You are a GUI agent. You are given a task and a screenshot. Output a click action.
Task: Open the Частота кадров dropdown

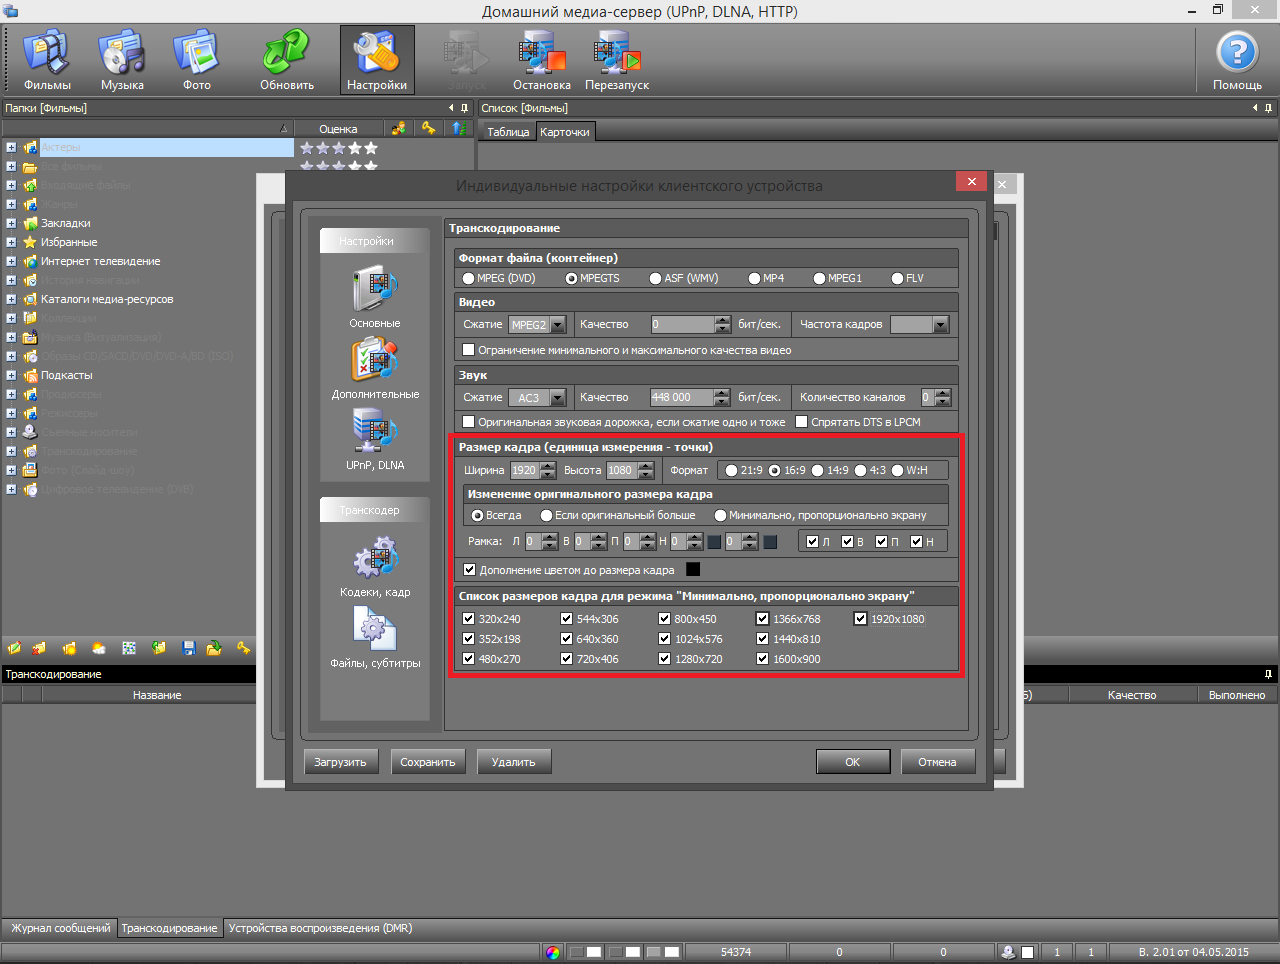(940, 325)
